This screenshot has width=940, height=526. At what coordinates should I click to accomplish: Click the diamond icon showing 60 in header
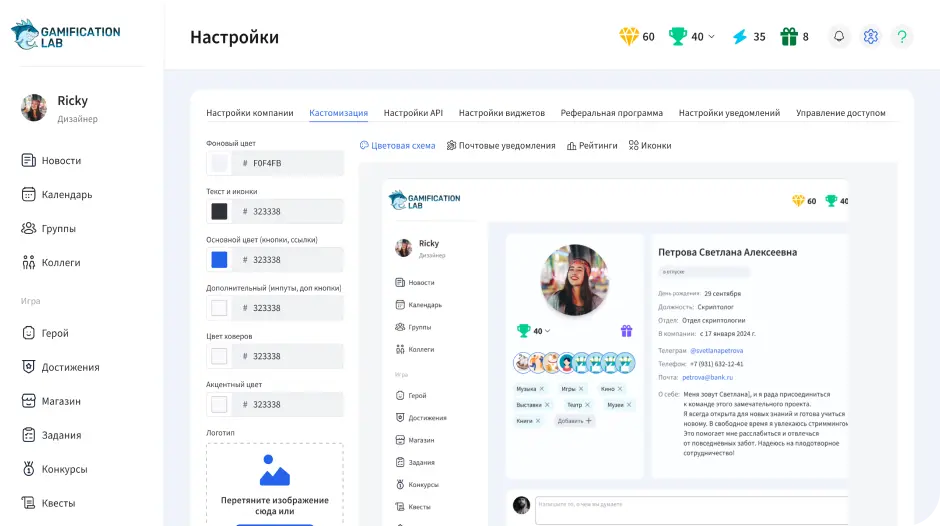(628, 37)
